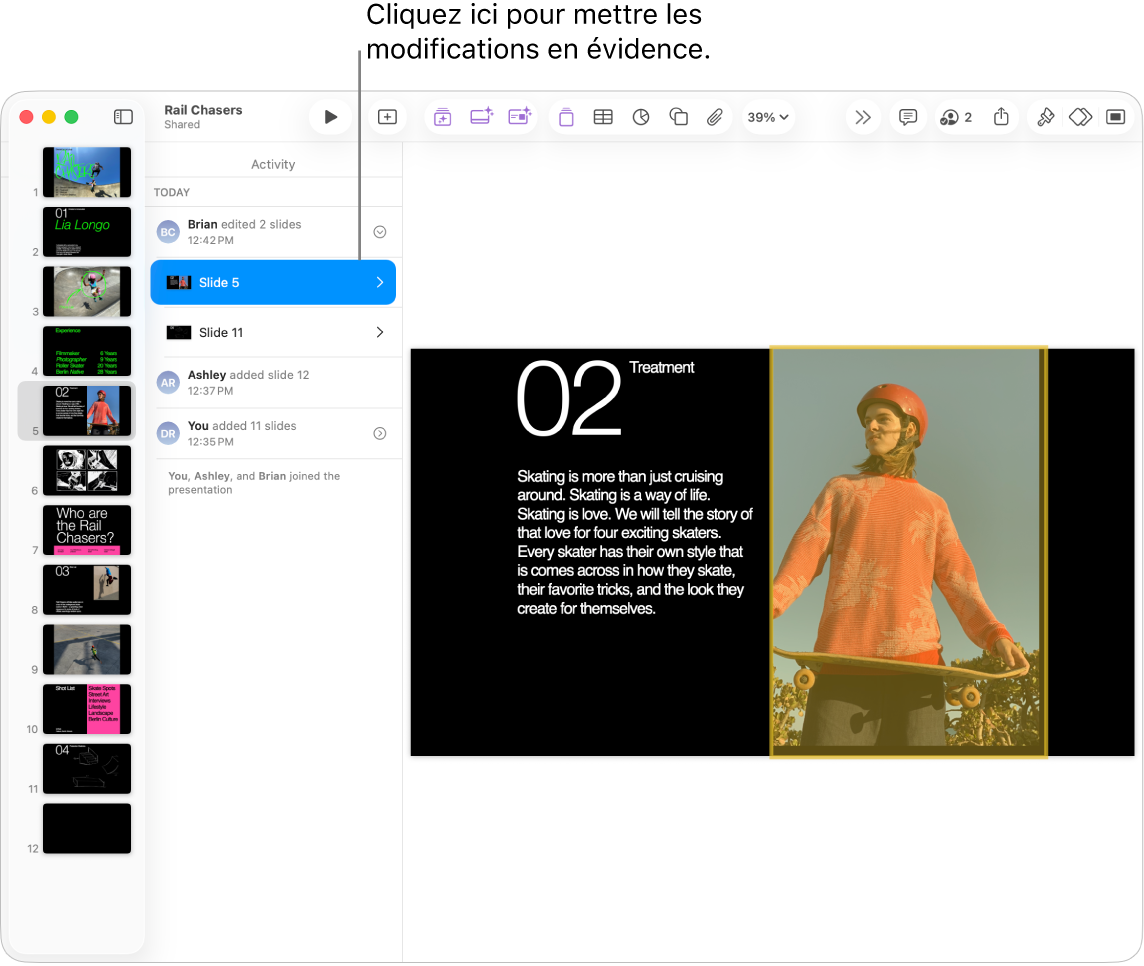Add a new slide
Image resolution: width=1144 pixels, height=966 pixels.
pos(386,116)
